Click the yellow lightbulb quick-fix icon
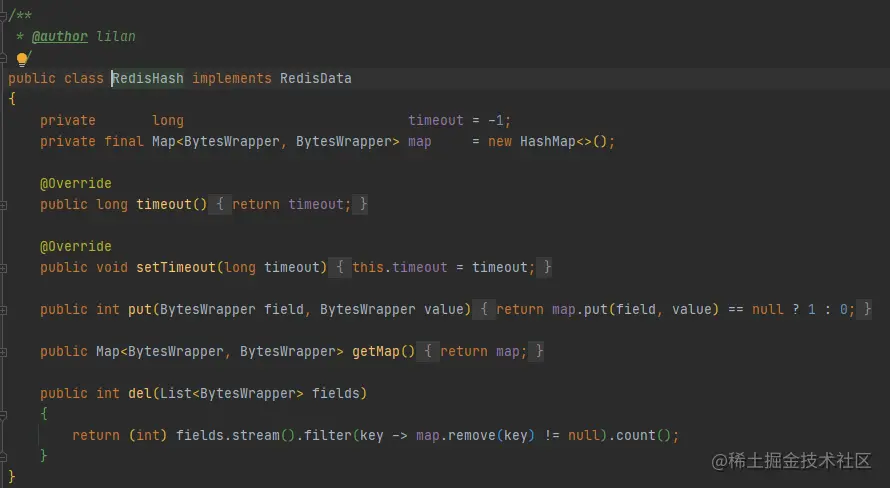The height and width of the screenshot is (488, 890). pos(22,58)
